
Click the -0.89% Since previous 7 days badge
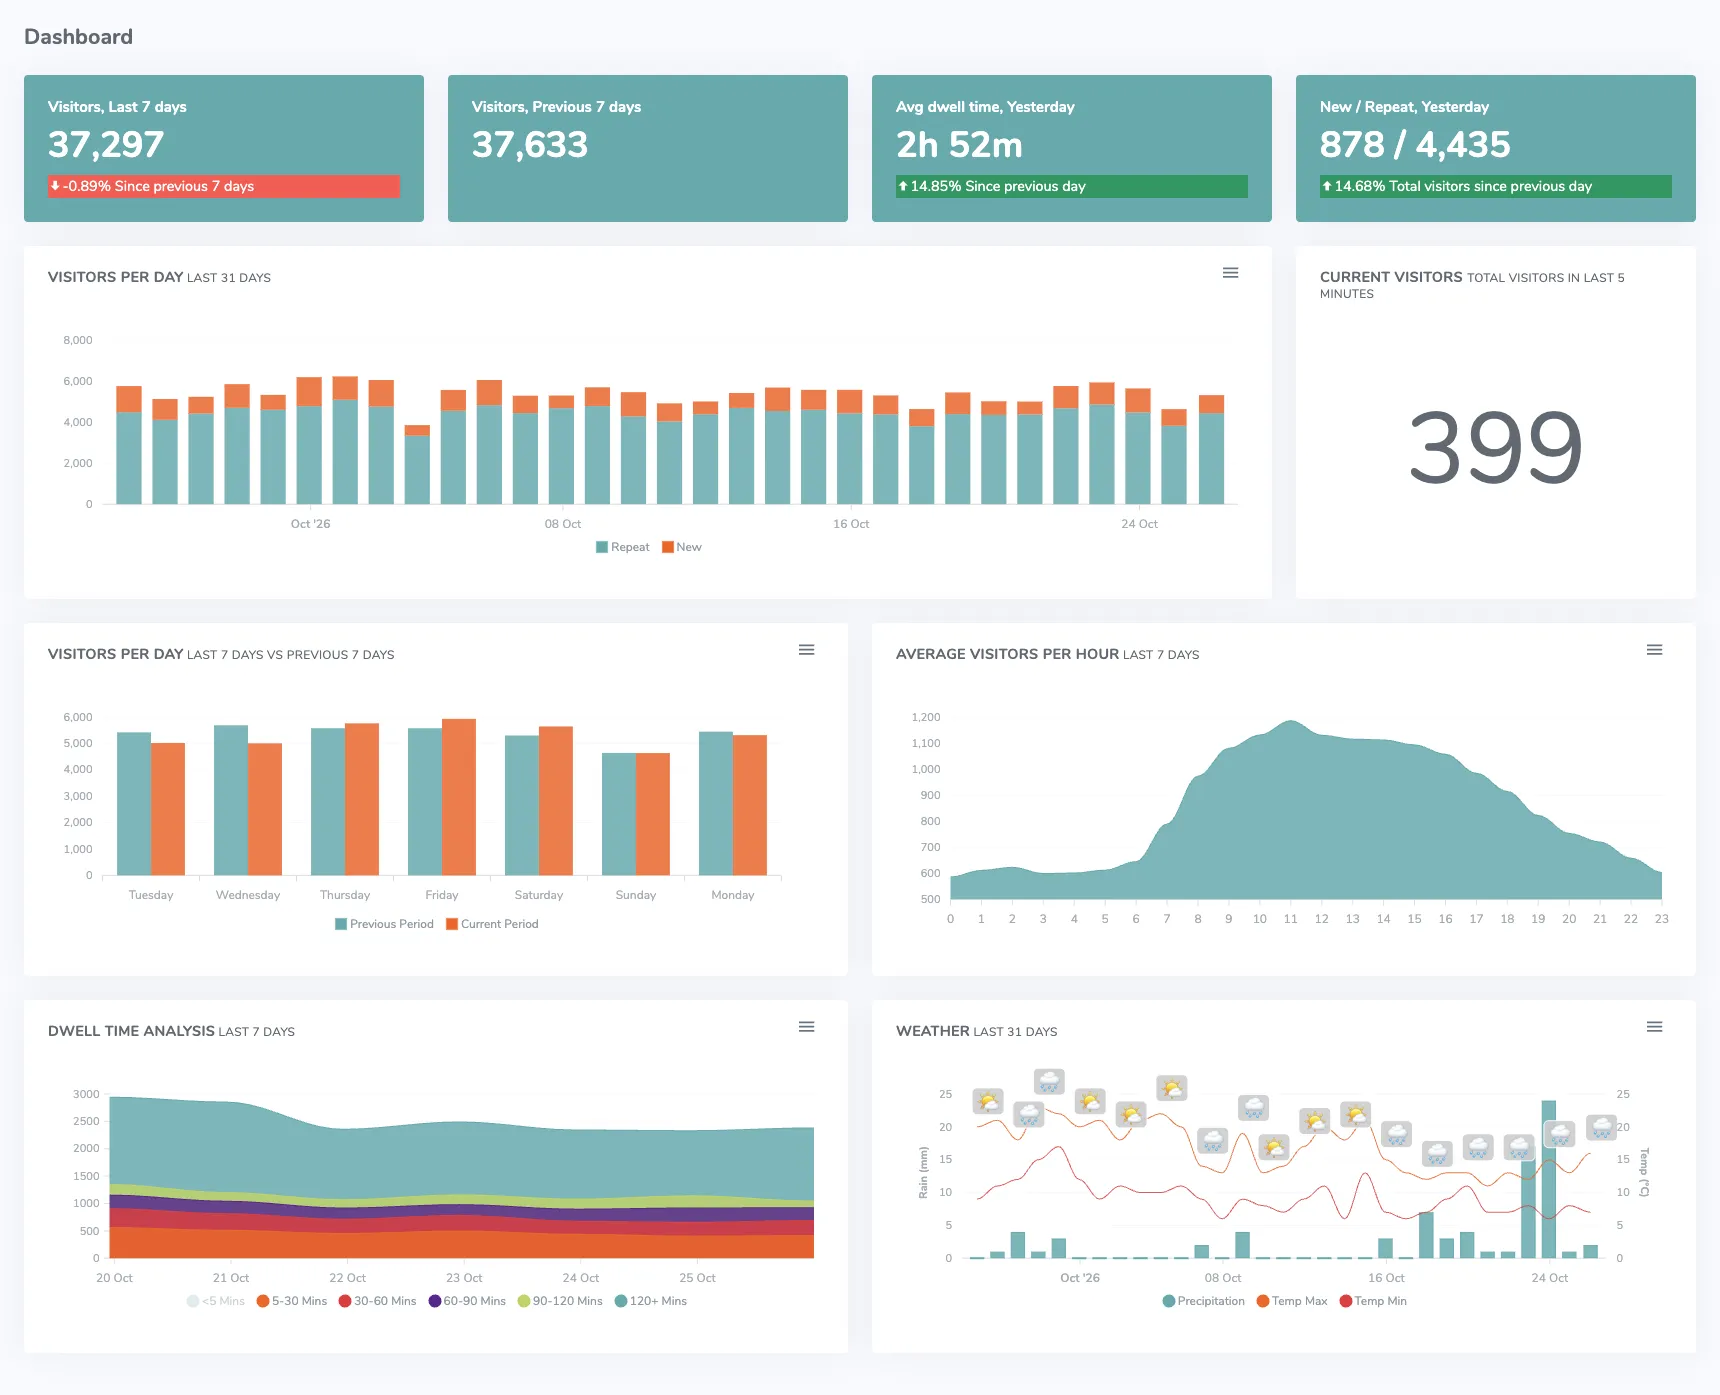point(224,186)
